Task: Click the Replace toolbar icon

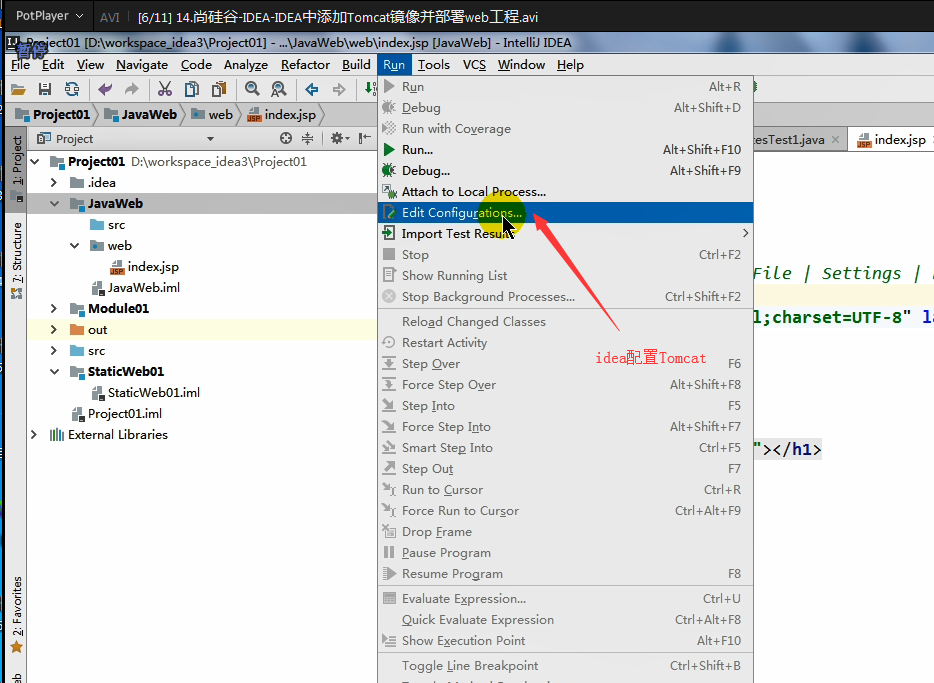Action: (278, 89)
